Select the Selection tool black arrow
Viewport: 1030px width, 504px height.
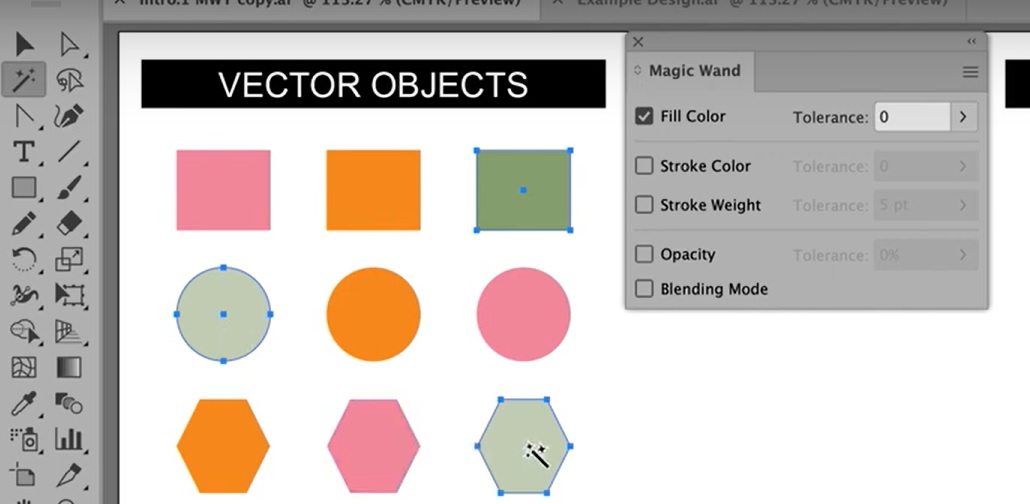pos(24,45)
